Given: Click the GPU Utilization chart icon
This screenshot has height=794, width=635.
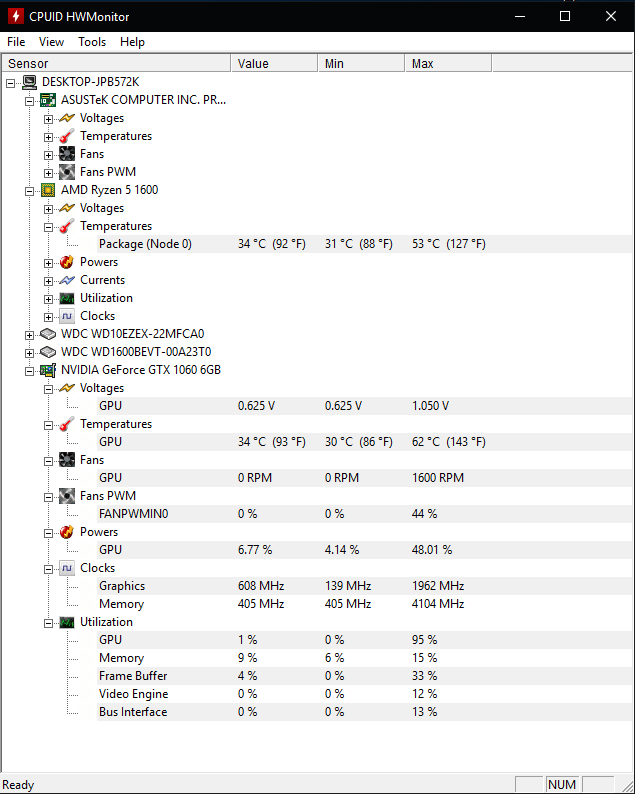Looking at the screenshot, I should click(x=67, y=622).
